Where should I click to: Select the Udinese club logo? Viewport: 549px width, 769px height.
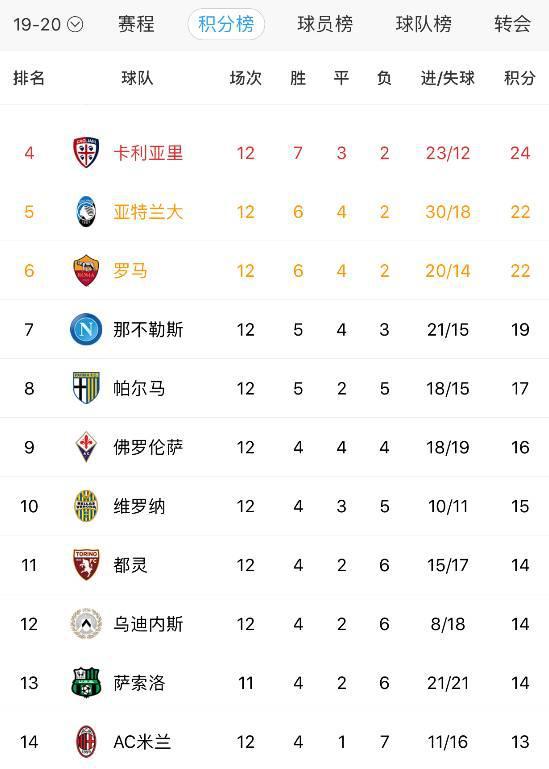coord(86,623)
